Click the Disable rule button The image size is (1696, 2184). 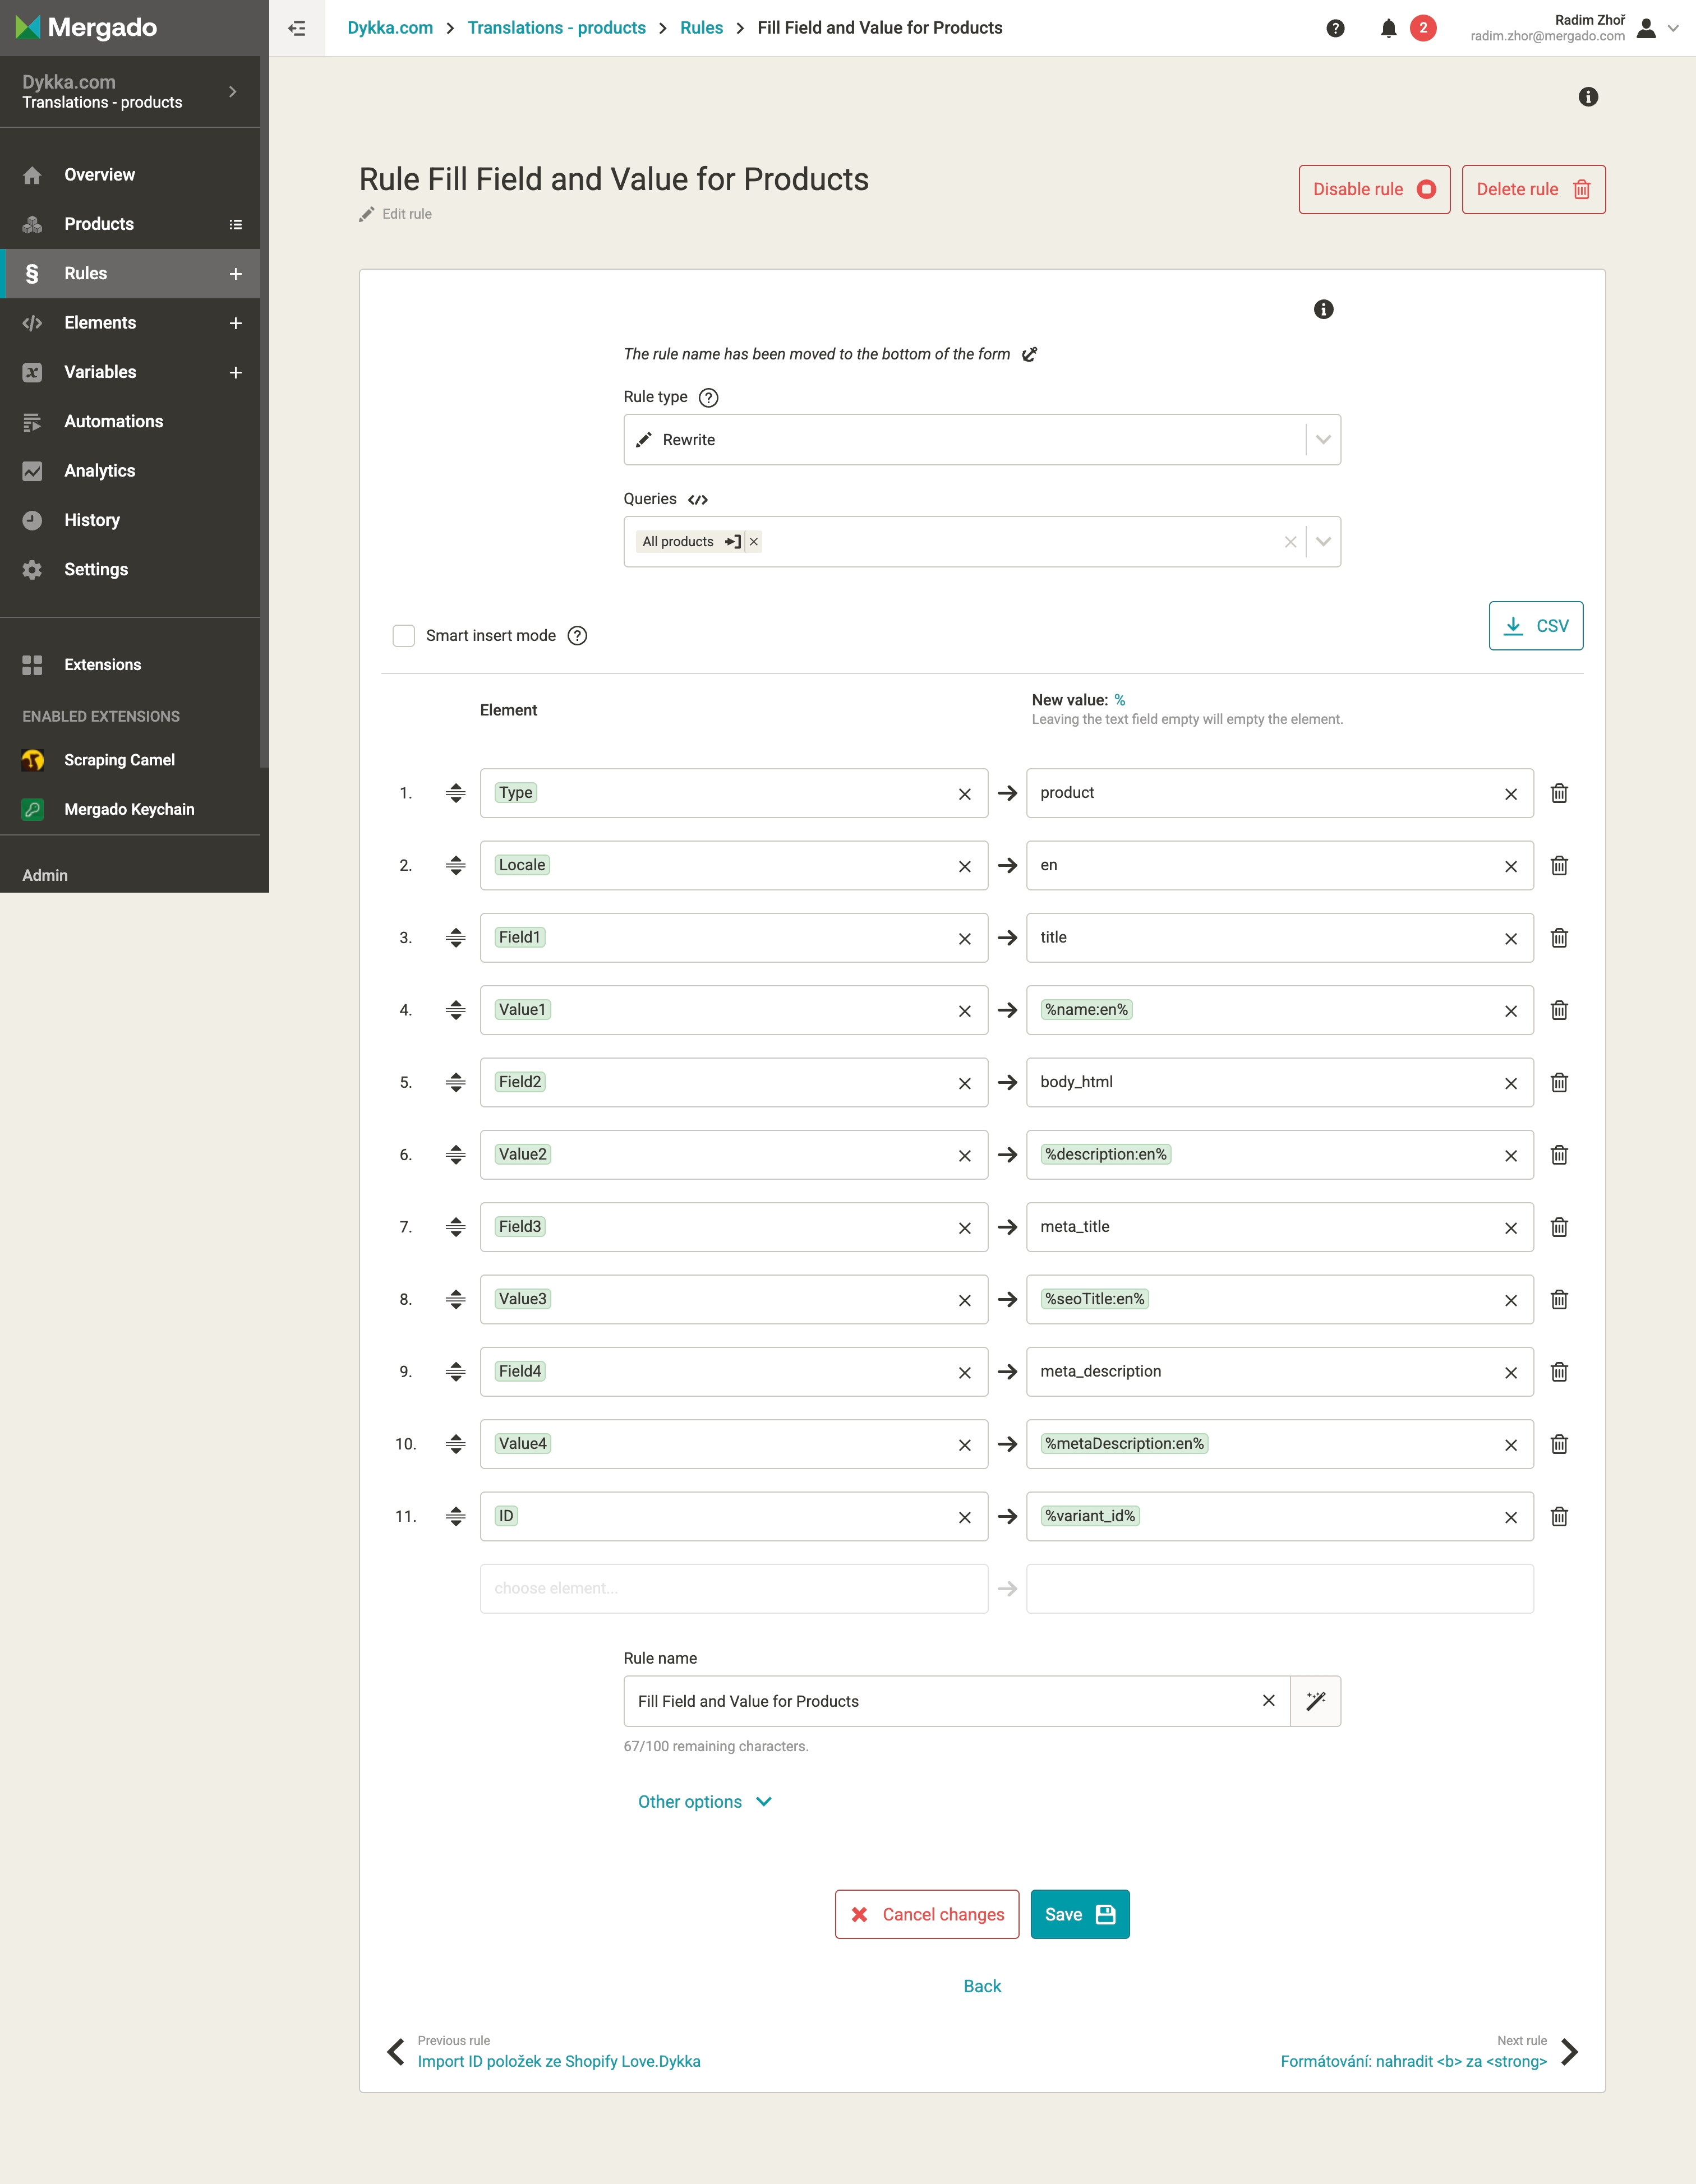[x=1374, y=190]
